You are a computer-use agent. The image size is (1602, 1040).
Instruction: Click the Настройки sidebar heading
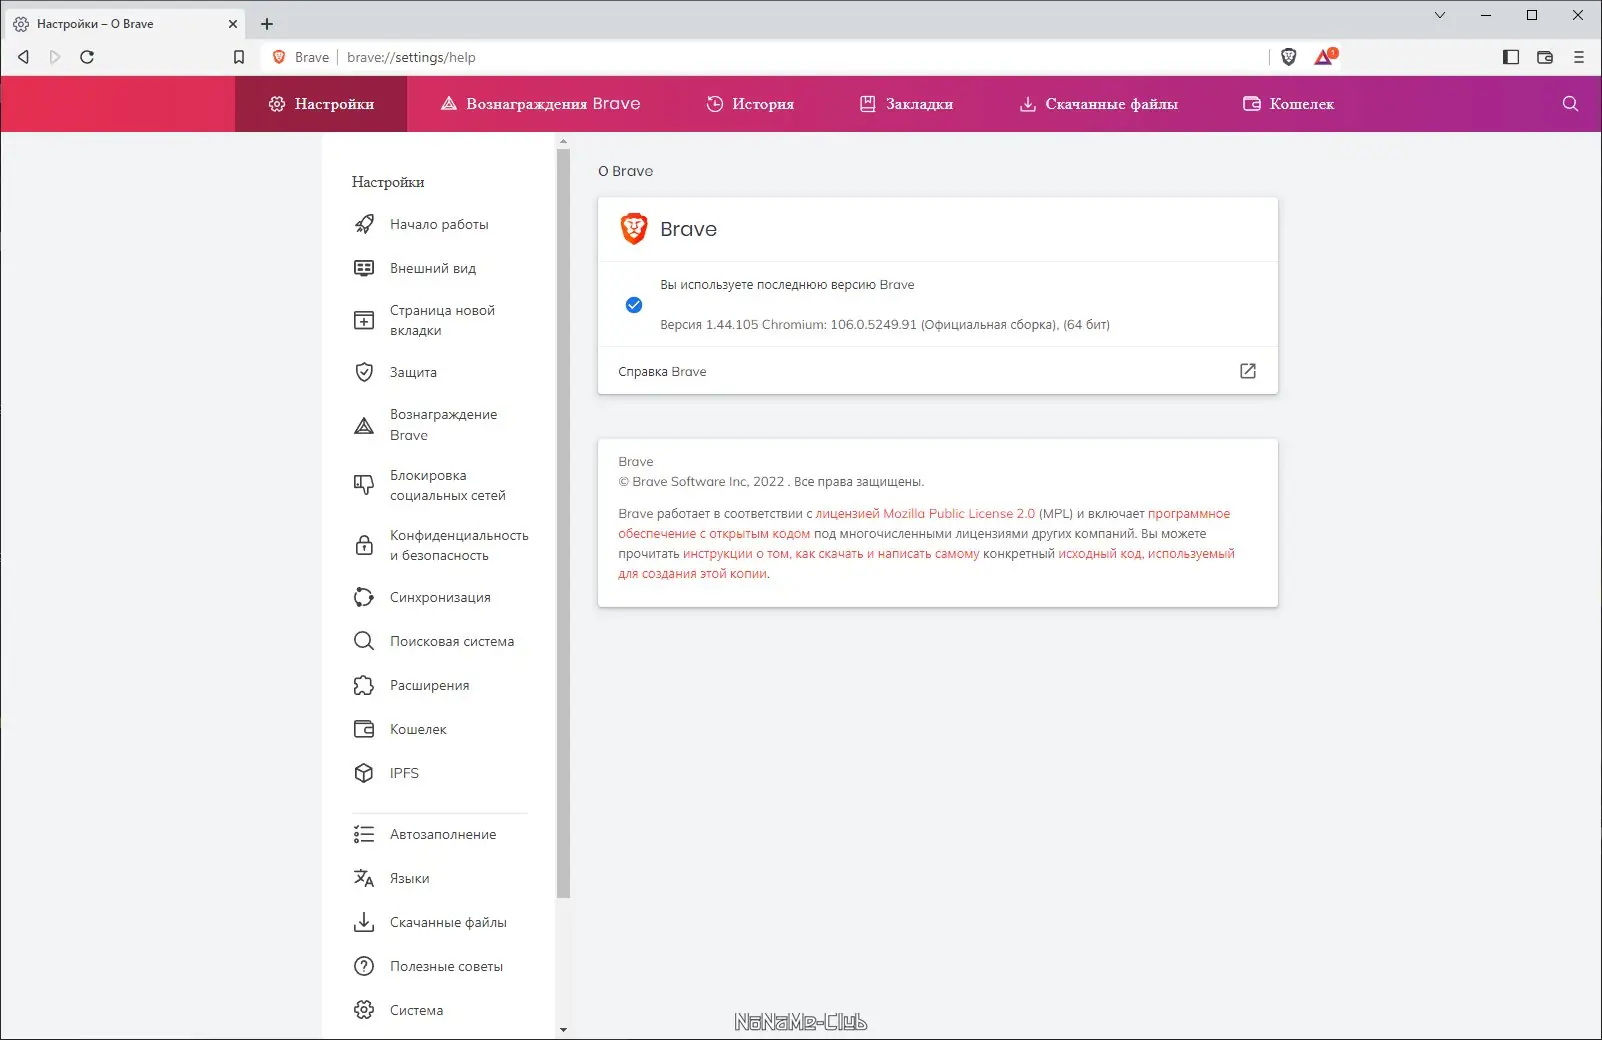pos(388,182)
